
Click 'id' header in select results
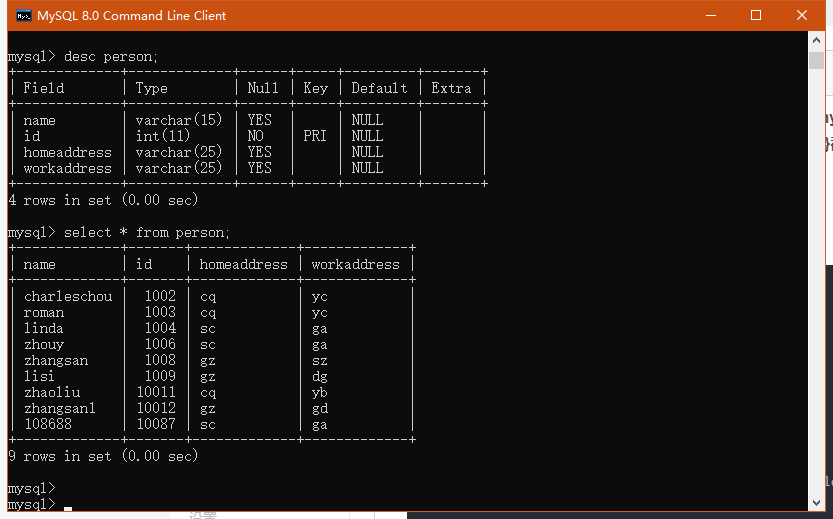[x=143, y=264]
